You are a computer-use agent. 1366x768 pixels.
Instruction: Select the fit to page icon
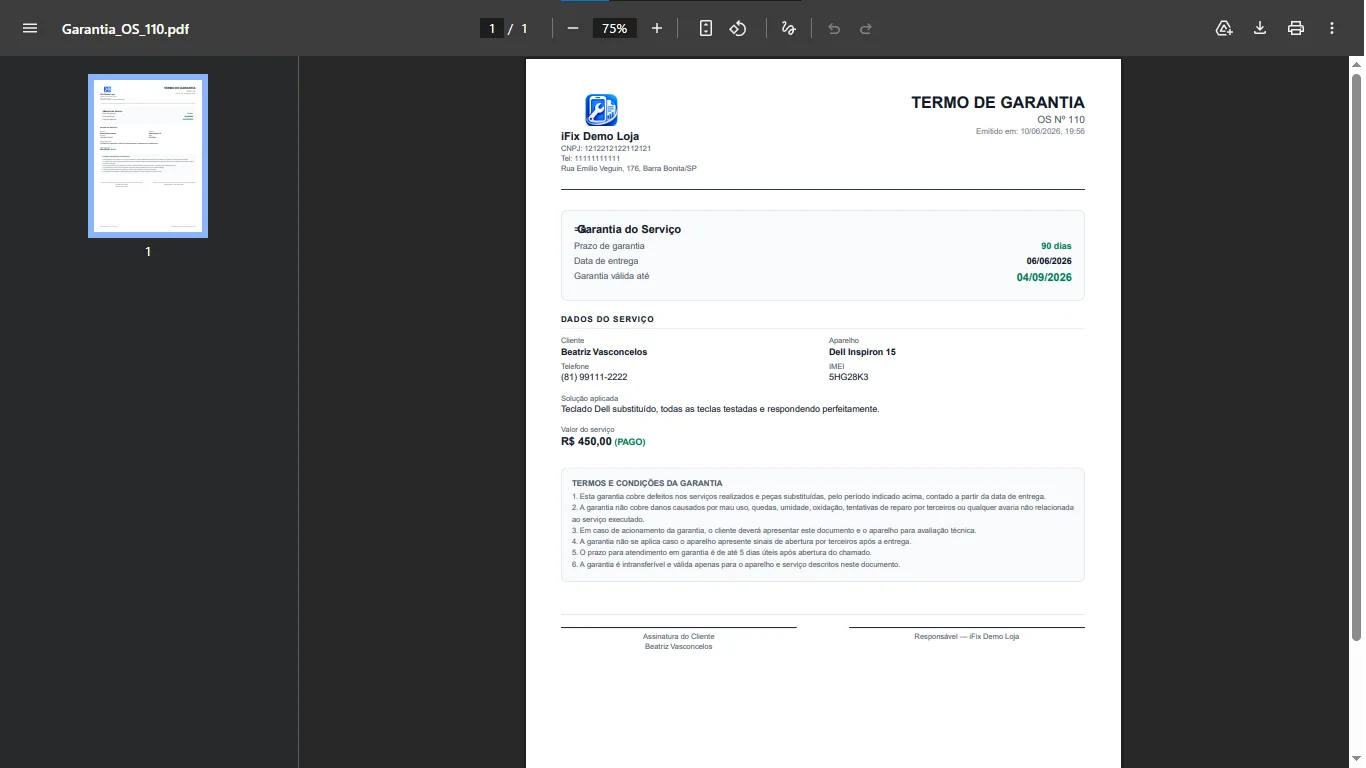point(706,28)
